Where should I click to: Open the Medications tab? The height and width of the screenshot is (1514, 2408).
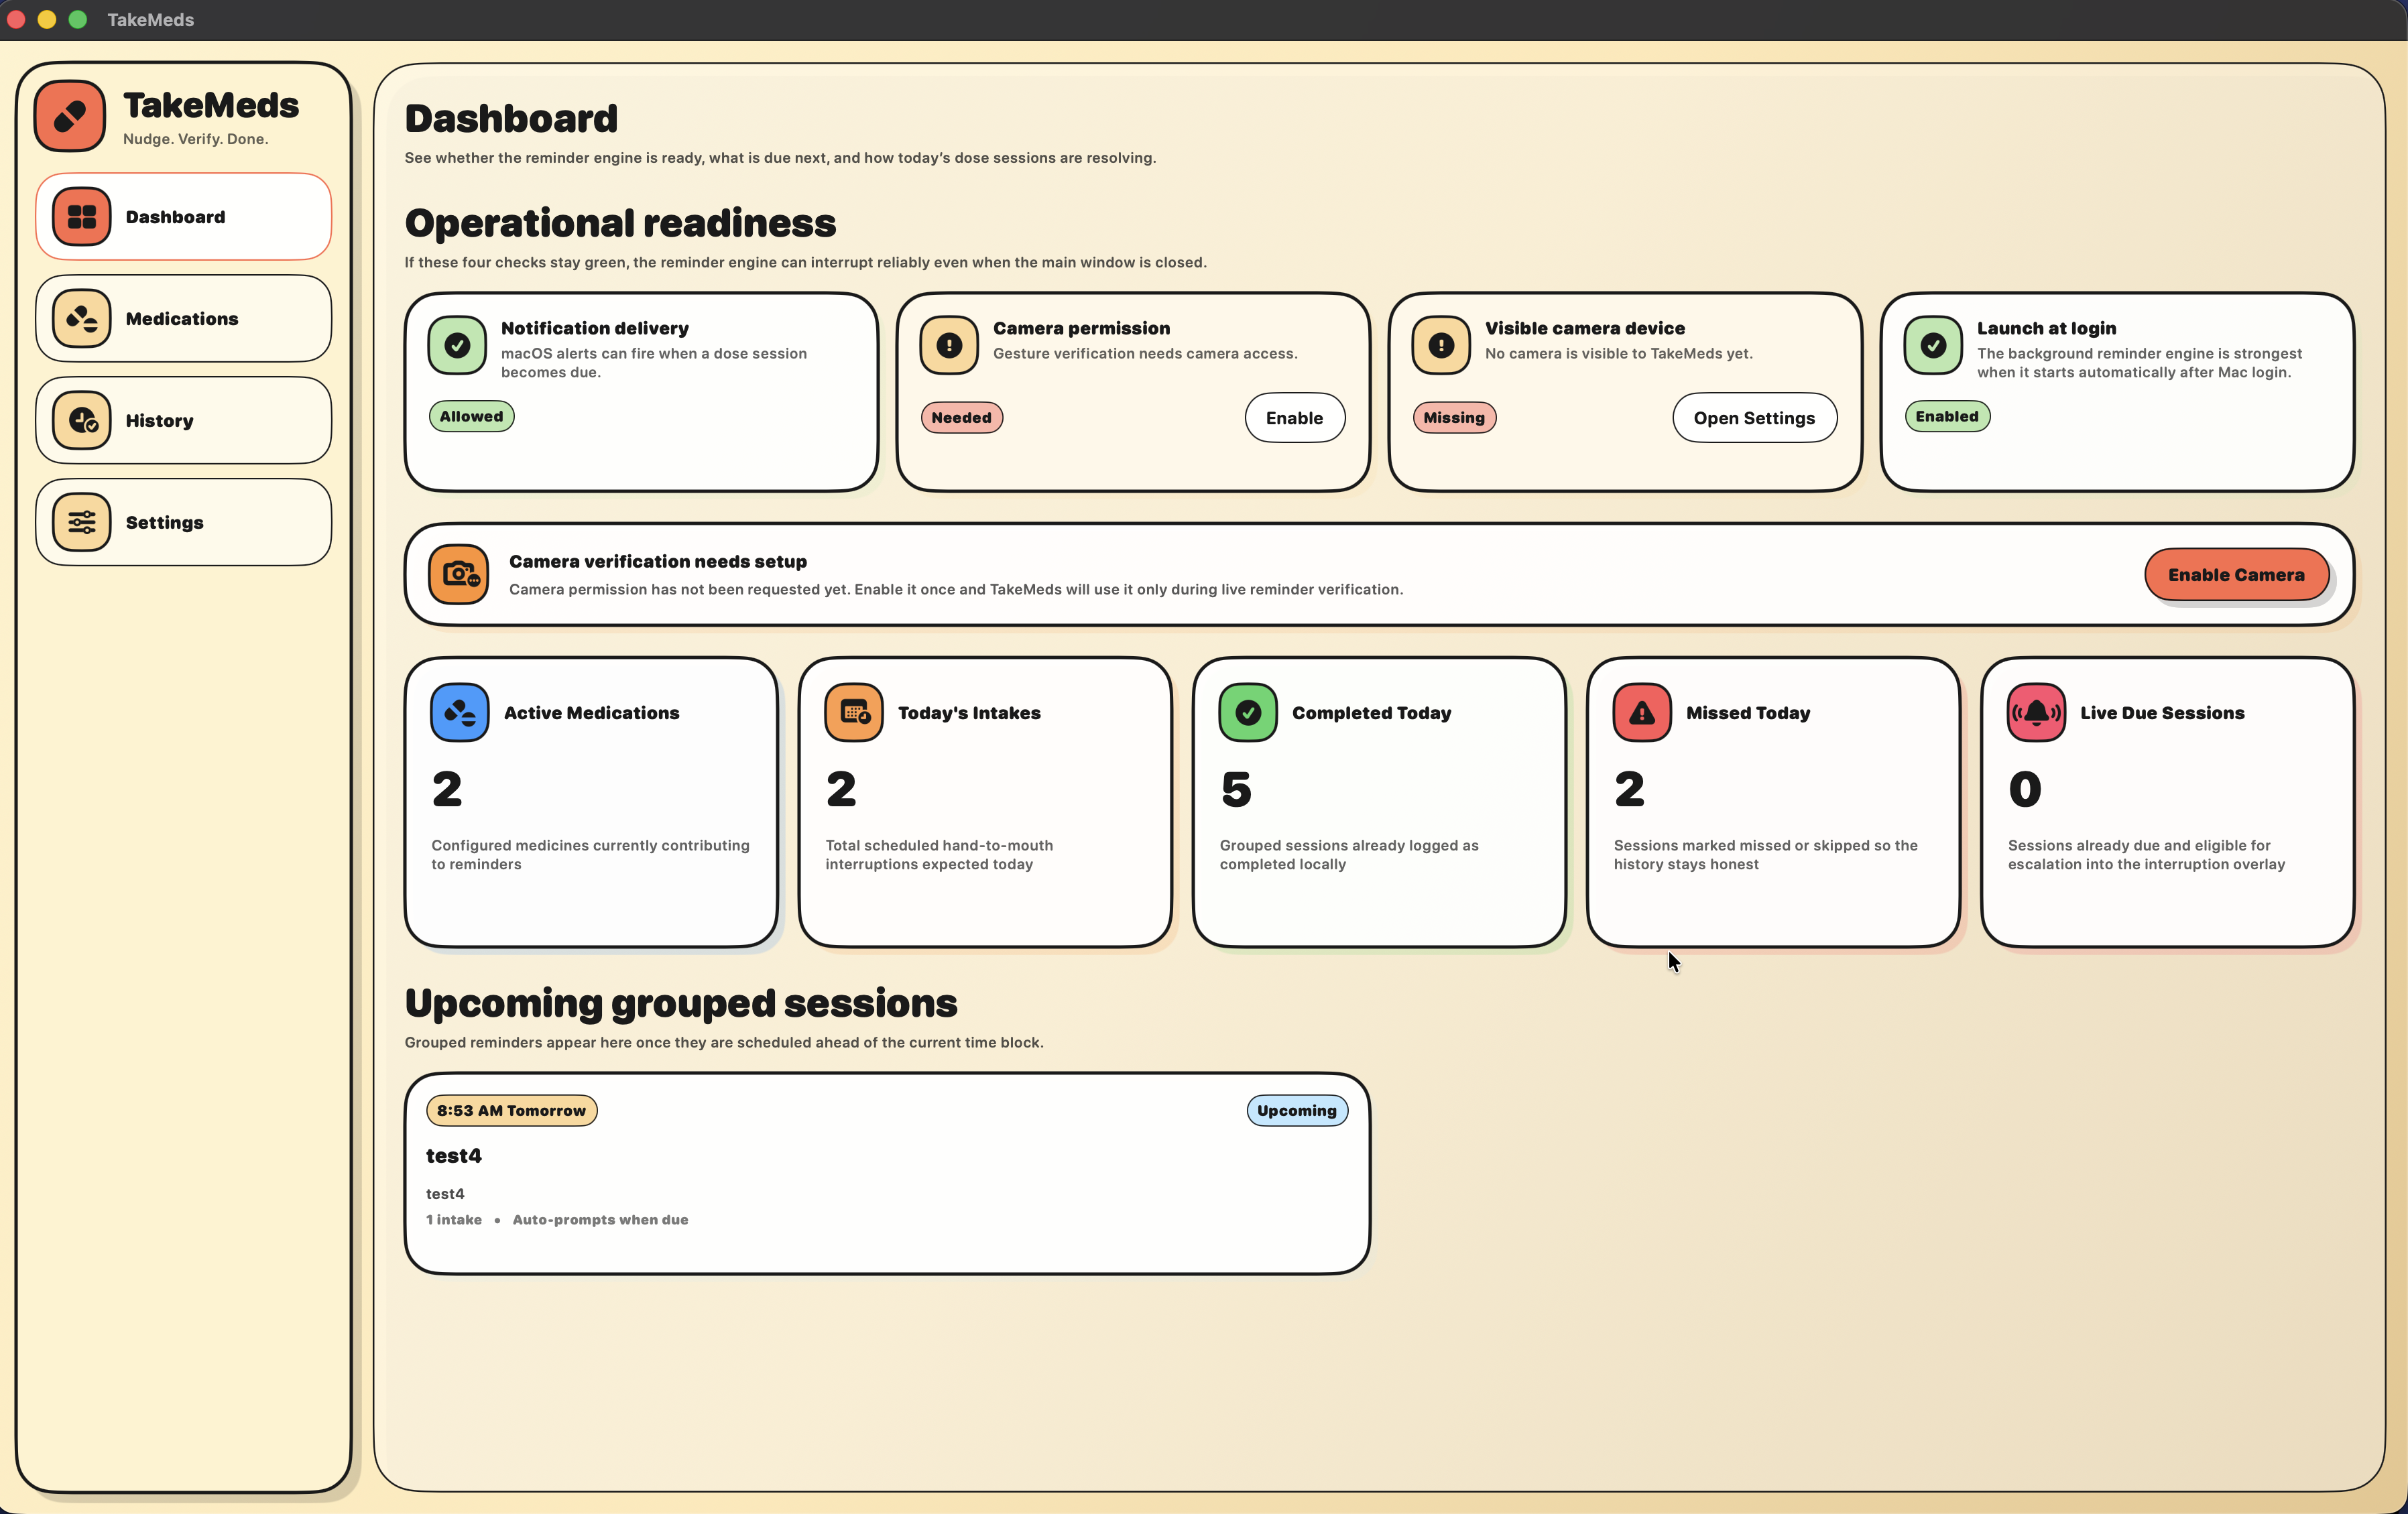pos(183,318)
